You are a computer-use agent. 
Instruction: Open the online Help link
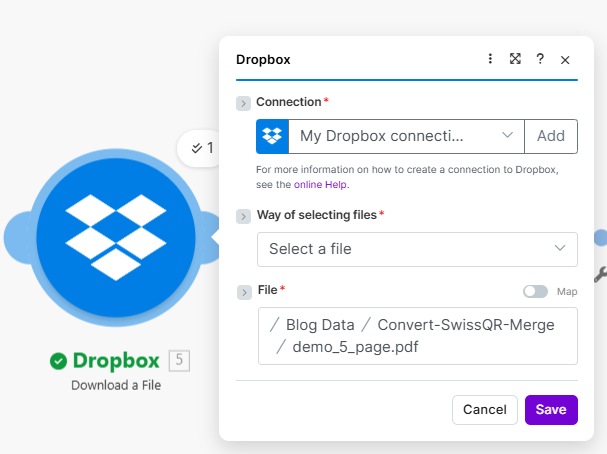point(321,184)
